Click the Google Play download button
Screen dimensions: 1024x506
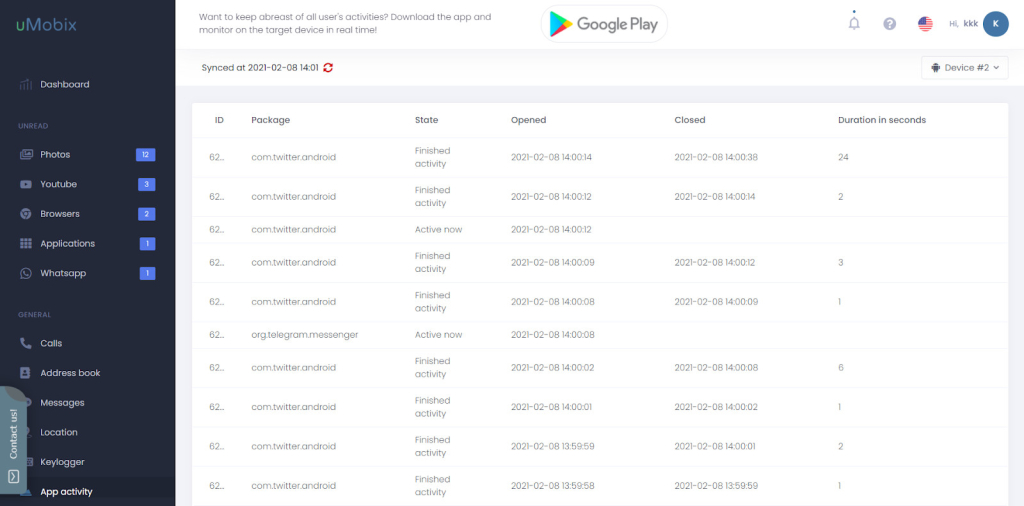point(604,24)
